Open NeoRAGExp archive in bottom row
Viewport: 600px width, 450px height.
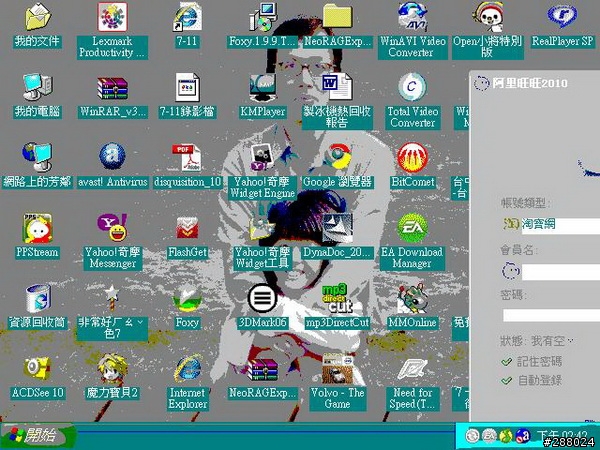(262, 370)
